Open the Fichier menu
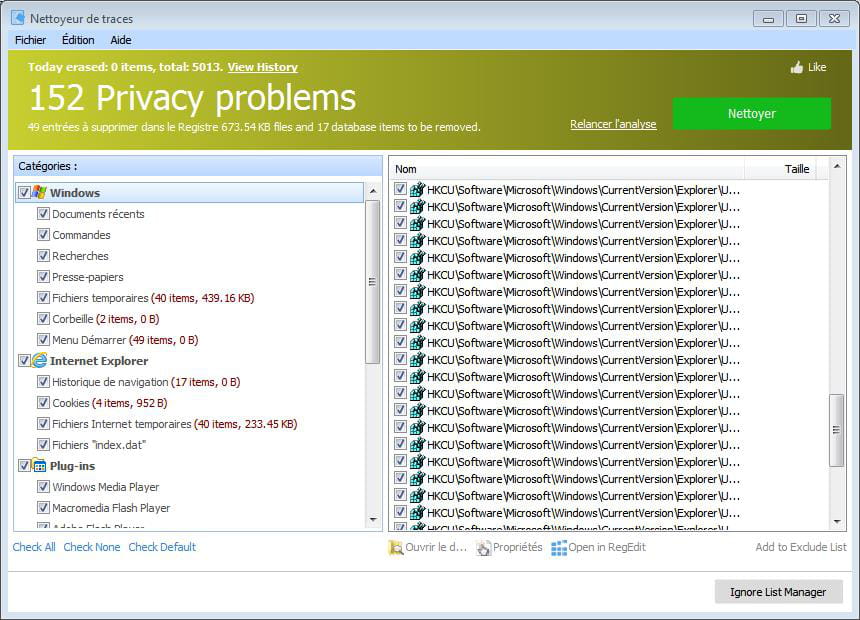This screenshot has width=860, height=620. click(x=30, y=40)
